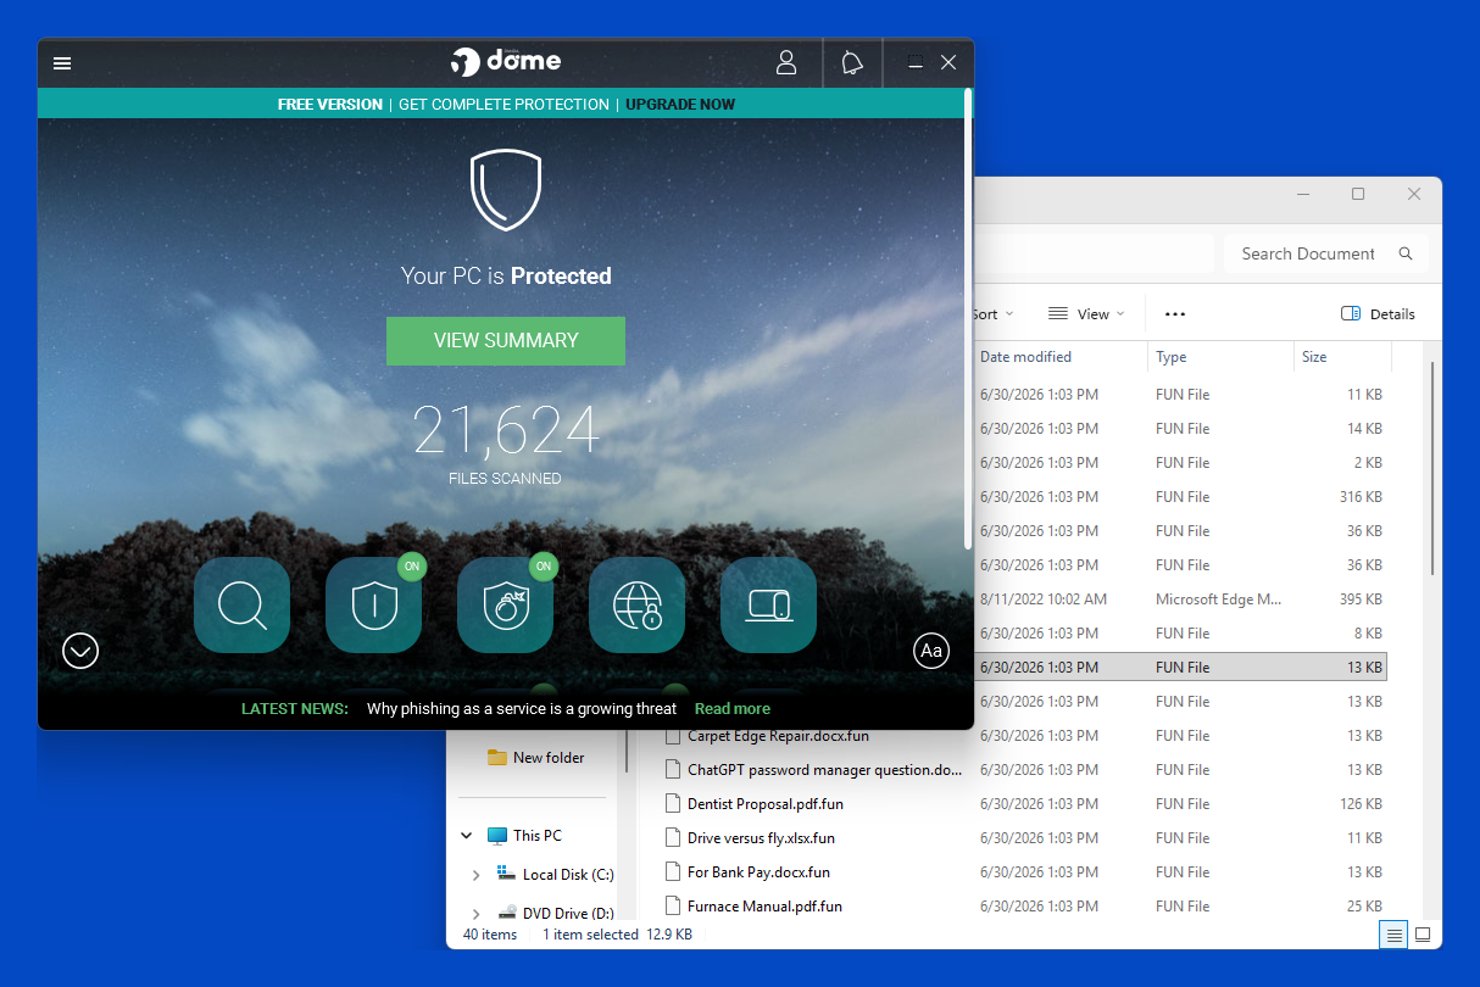The height and width of the screenshot is (987, 1480).
Task: Click the 8/11/2022 10:02 AM date cell
Action: (1043, 599)
